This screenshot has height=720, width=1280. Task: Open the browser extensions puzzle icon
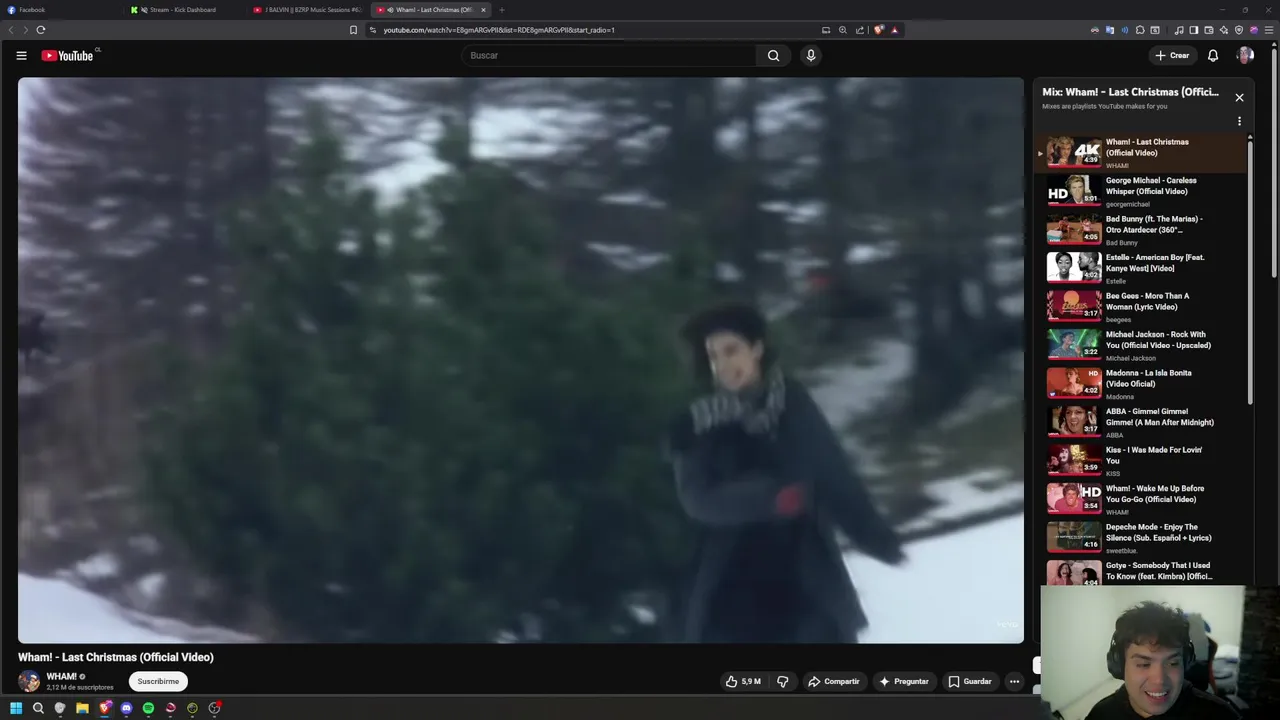pos(1140,30)
